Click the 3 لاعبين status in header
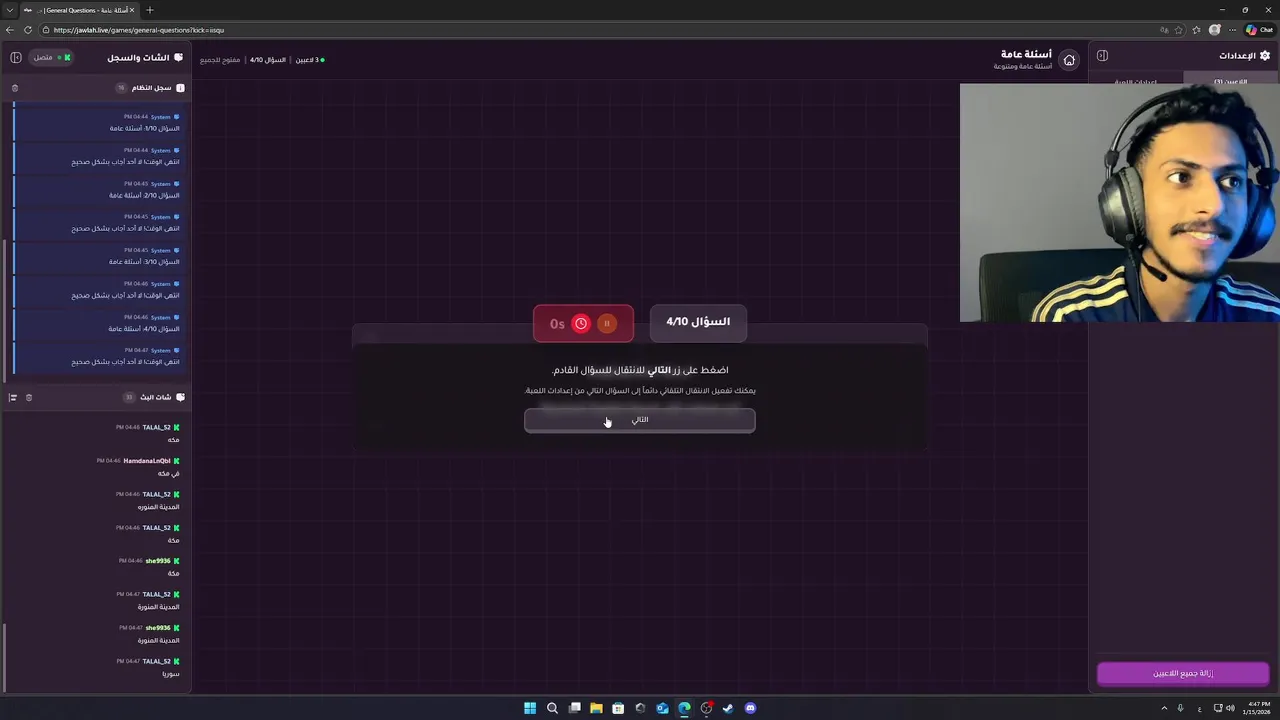1280x720 pixels. pos(308,60)
